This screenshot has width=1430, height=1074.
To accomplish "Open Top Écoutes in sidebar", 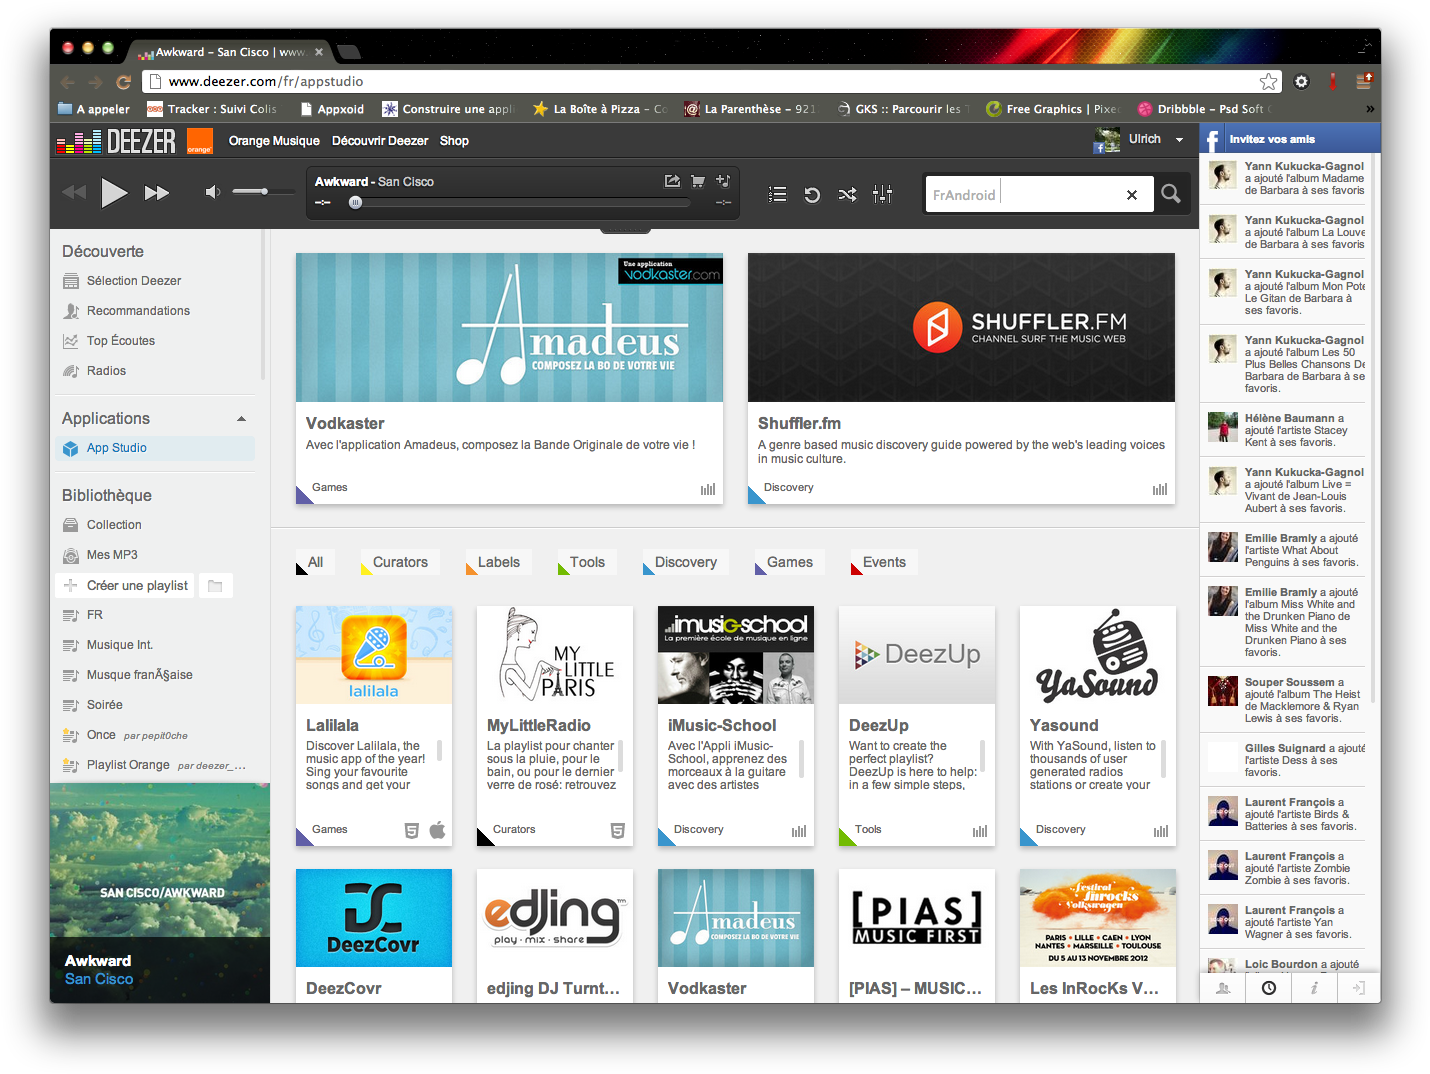I will tap(121, 341).
